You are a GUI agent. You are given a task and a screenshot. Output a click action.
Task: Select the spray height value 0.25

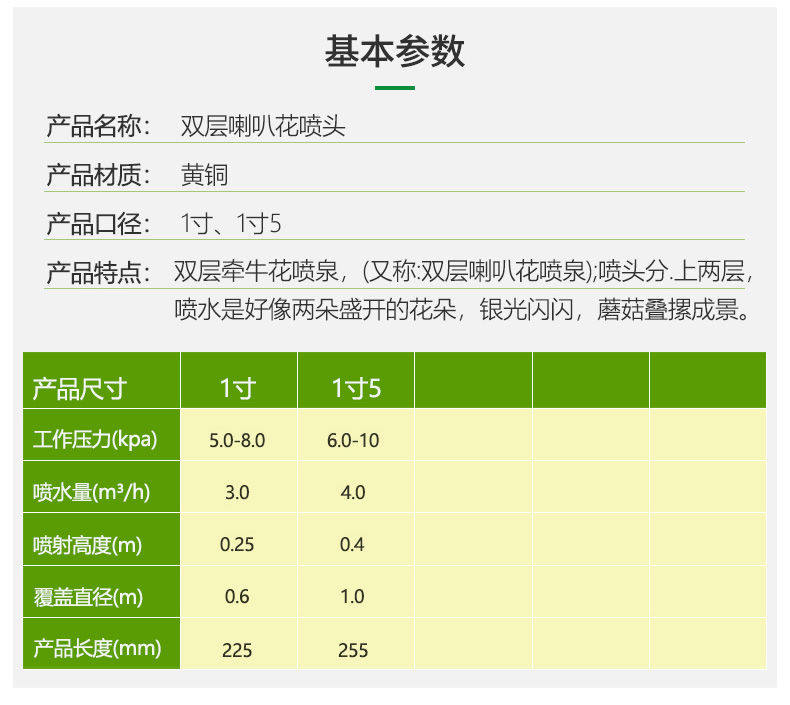coord(237,545)
